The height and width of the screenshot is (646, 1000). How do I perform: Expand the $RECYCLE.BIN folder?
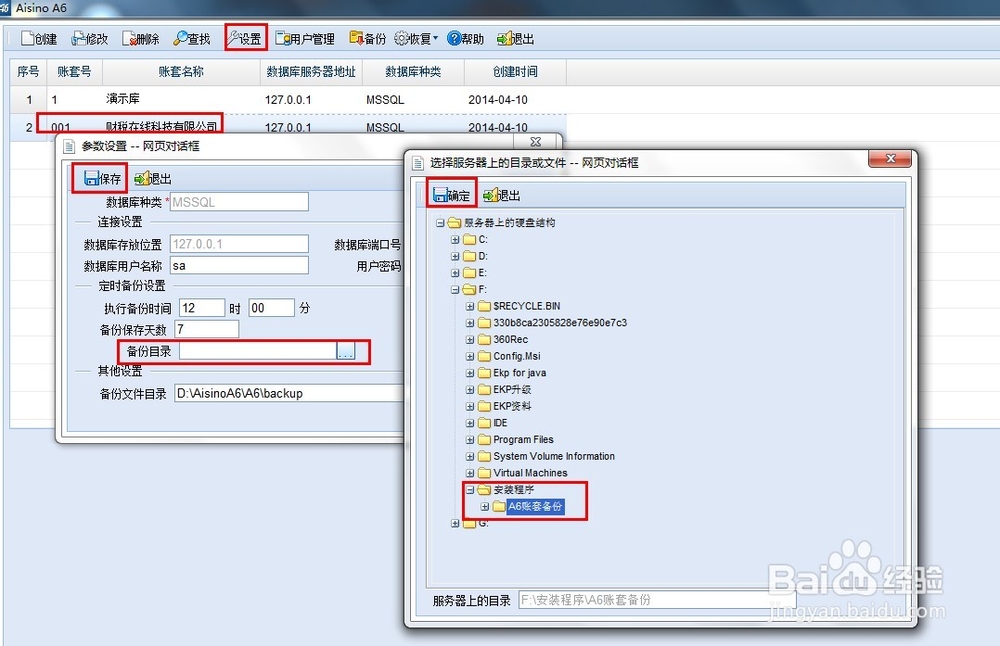(470, 306)
